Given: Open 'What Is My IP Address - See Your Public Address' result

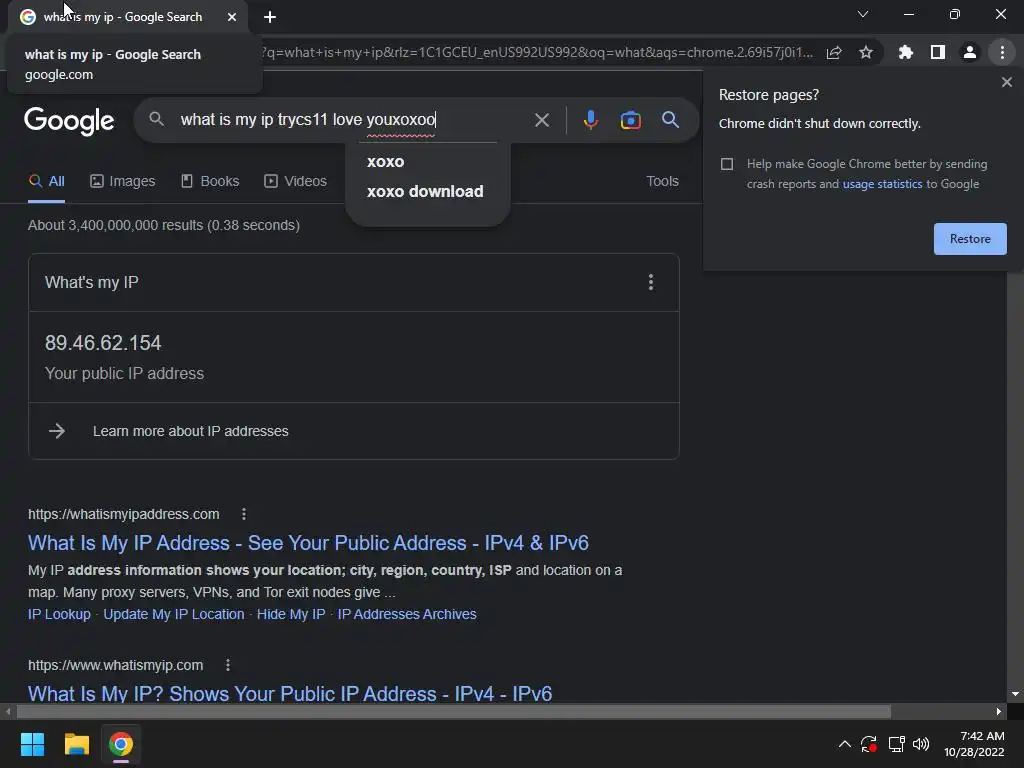Looking at the screenshot, I should point(308,543).
